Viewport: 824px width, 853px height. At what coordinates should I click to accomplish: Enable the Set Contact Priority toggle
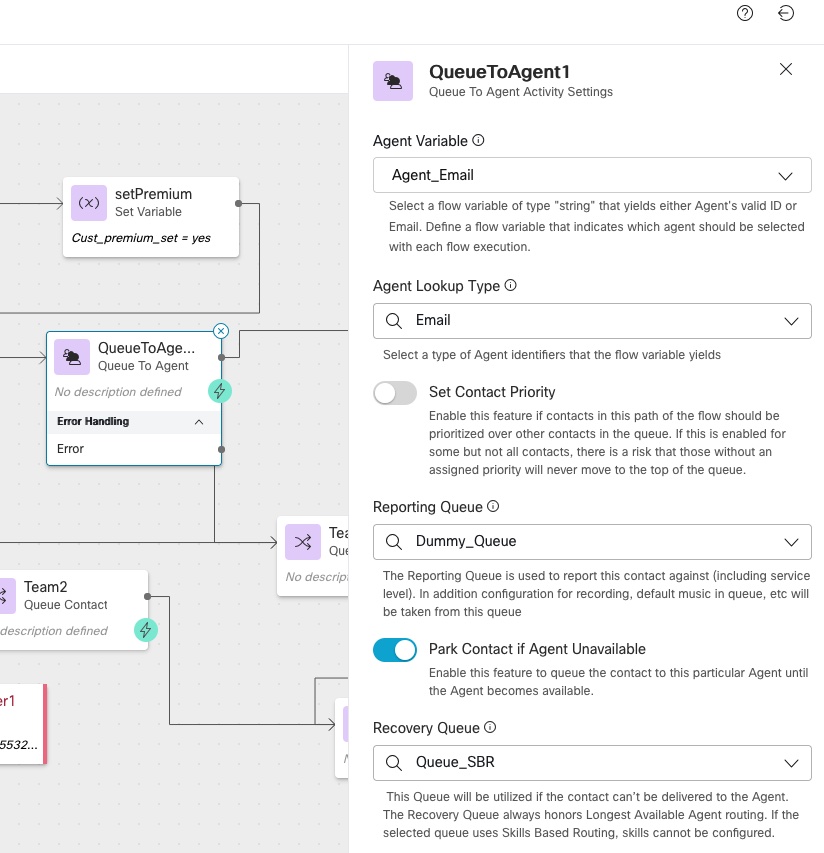(x=395, y=393)
